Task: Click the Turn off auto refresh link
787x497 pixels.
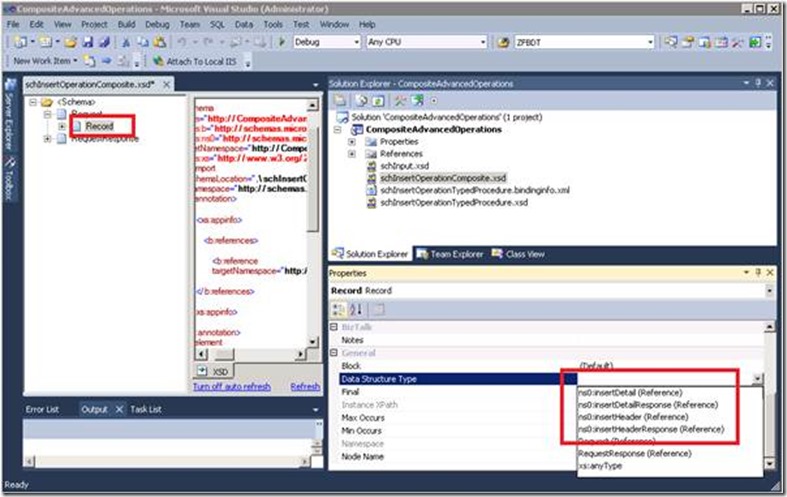Action: (x=231, y=387)
